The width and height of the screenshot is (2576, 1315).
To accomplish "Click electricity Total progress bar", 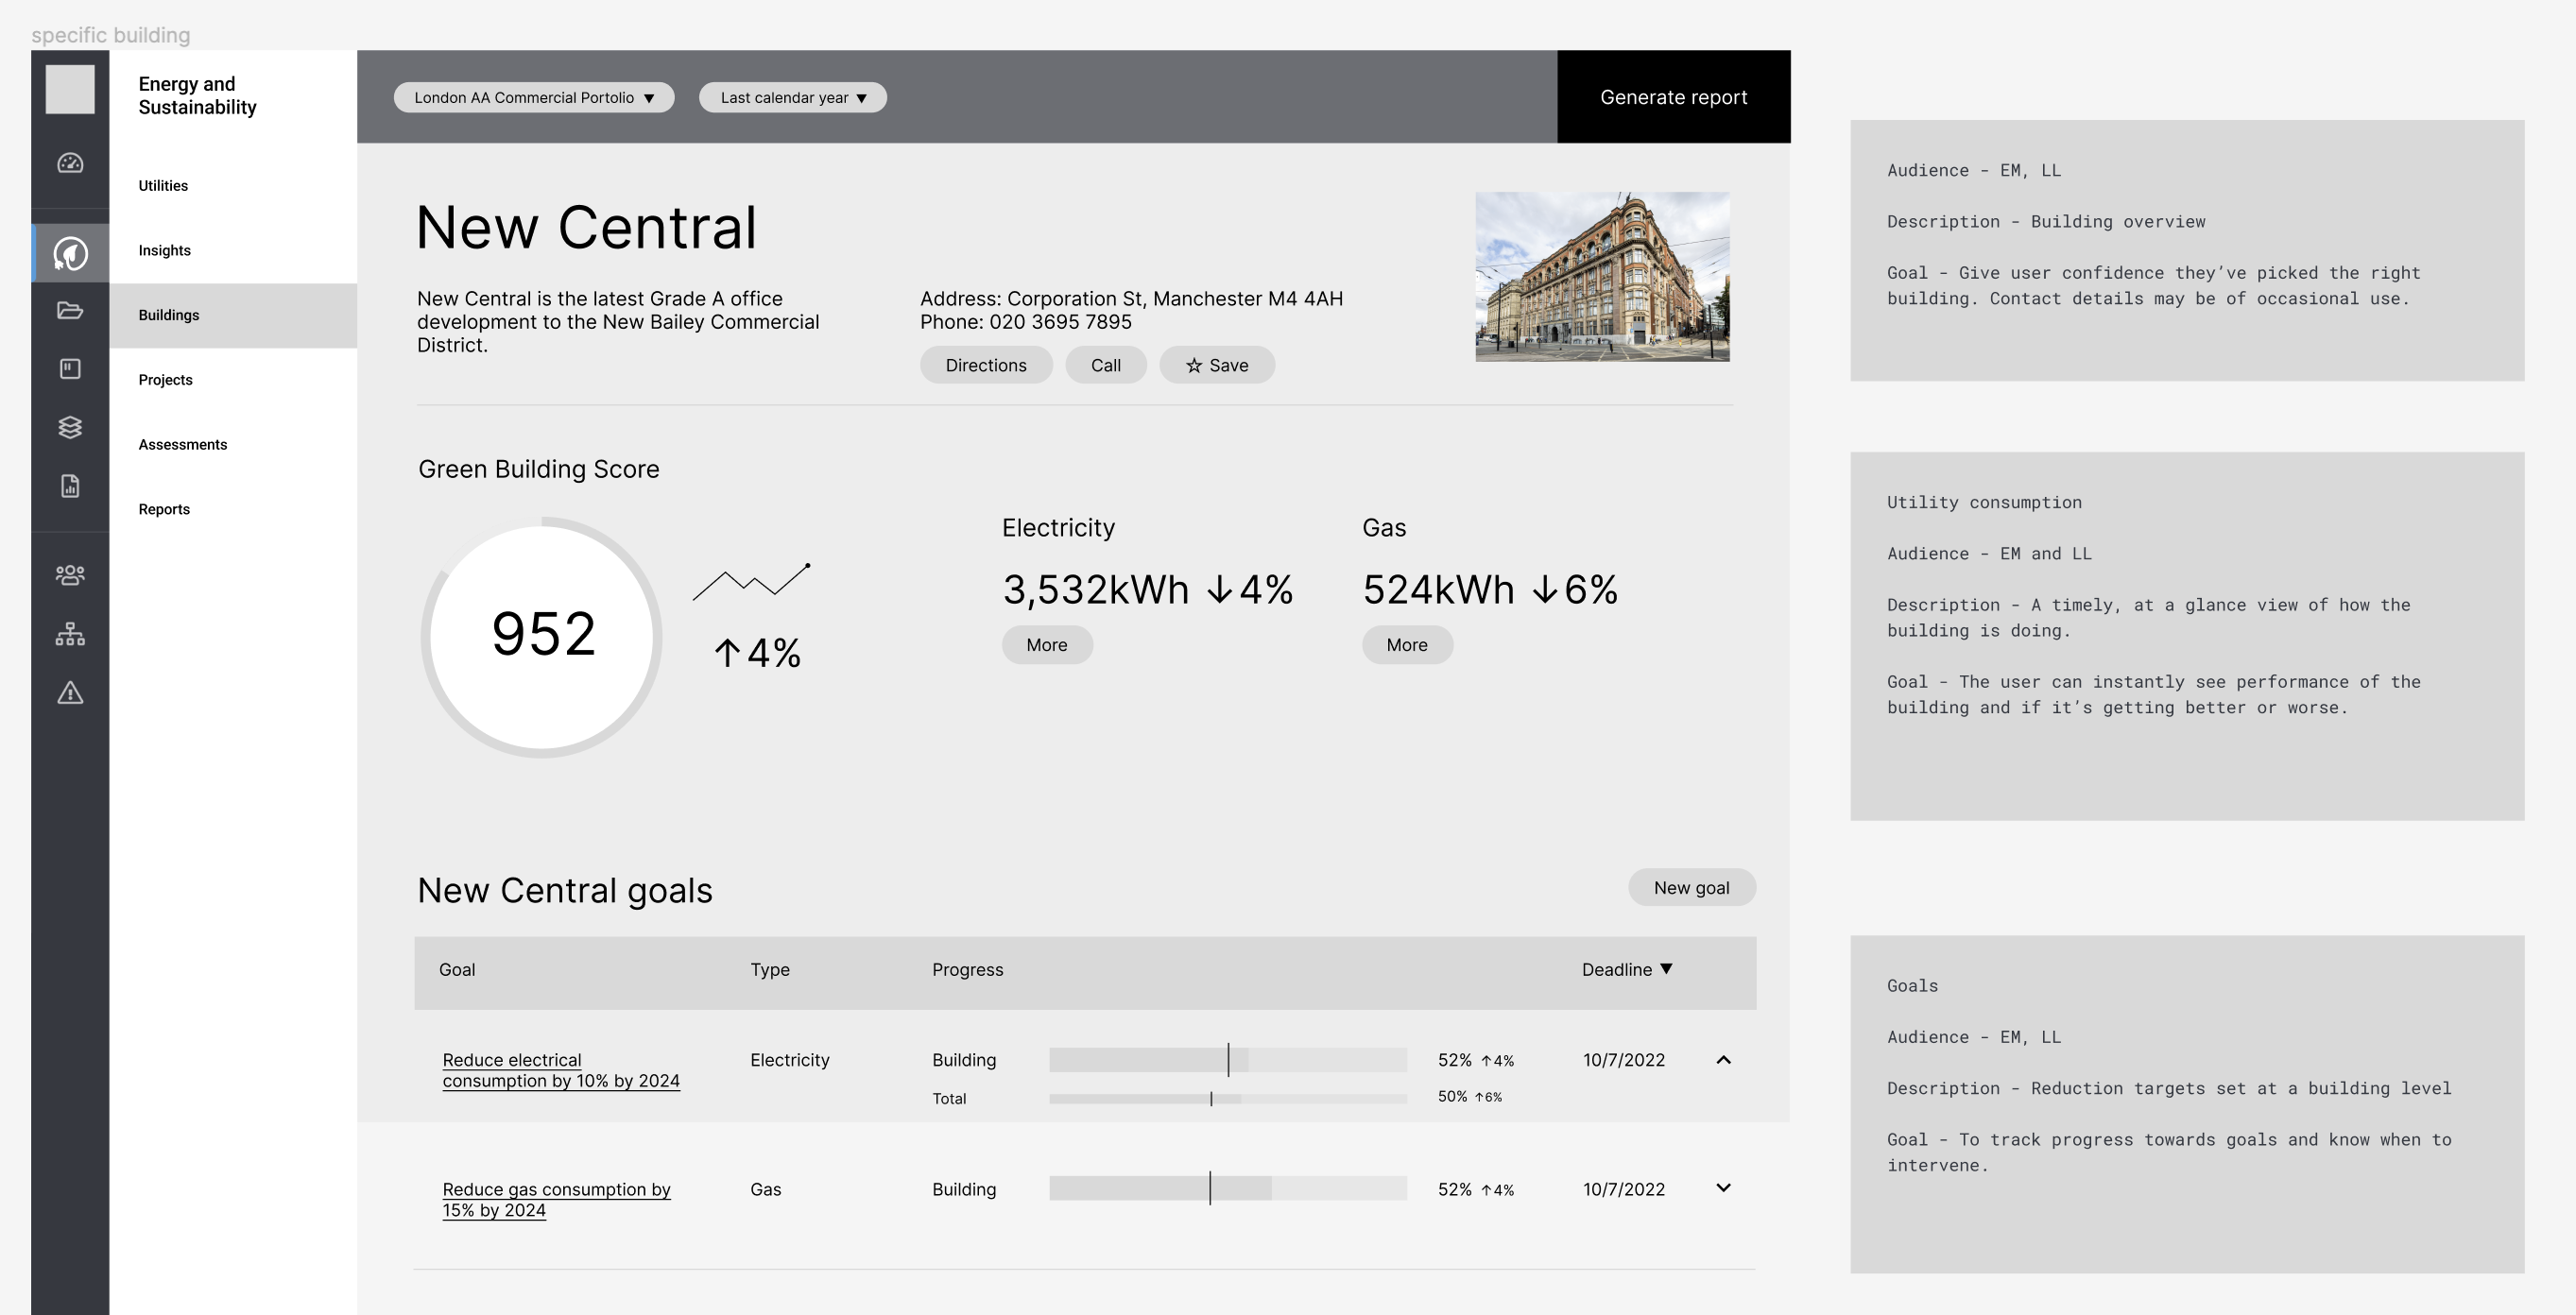I will coord(1228,1098).
